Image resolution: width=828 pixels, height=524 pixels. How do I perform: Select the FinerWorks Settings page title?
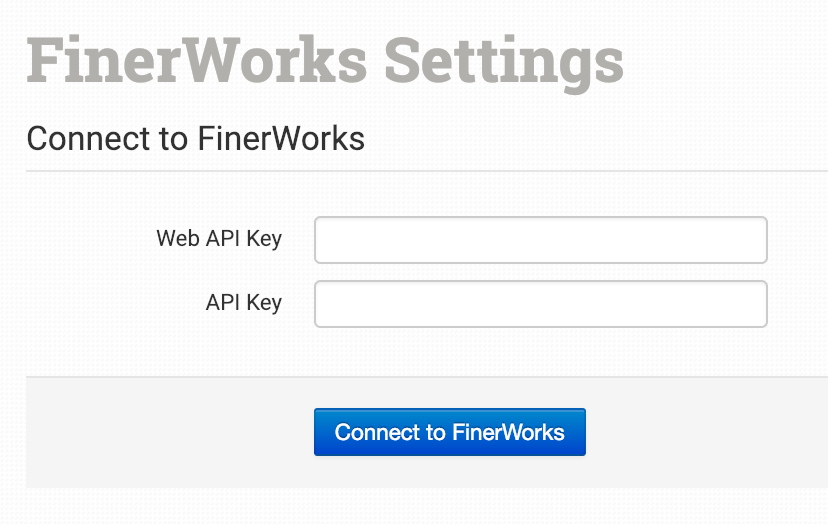tap(325, 61)
